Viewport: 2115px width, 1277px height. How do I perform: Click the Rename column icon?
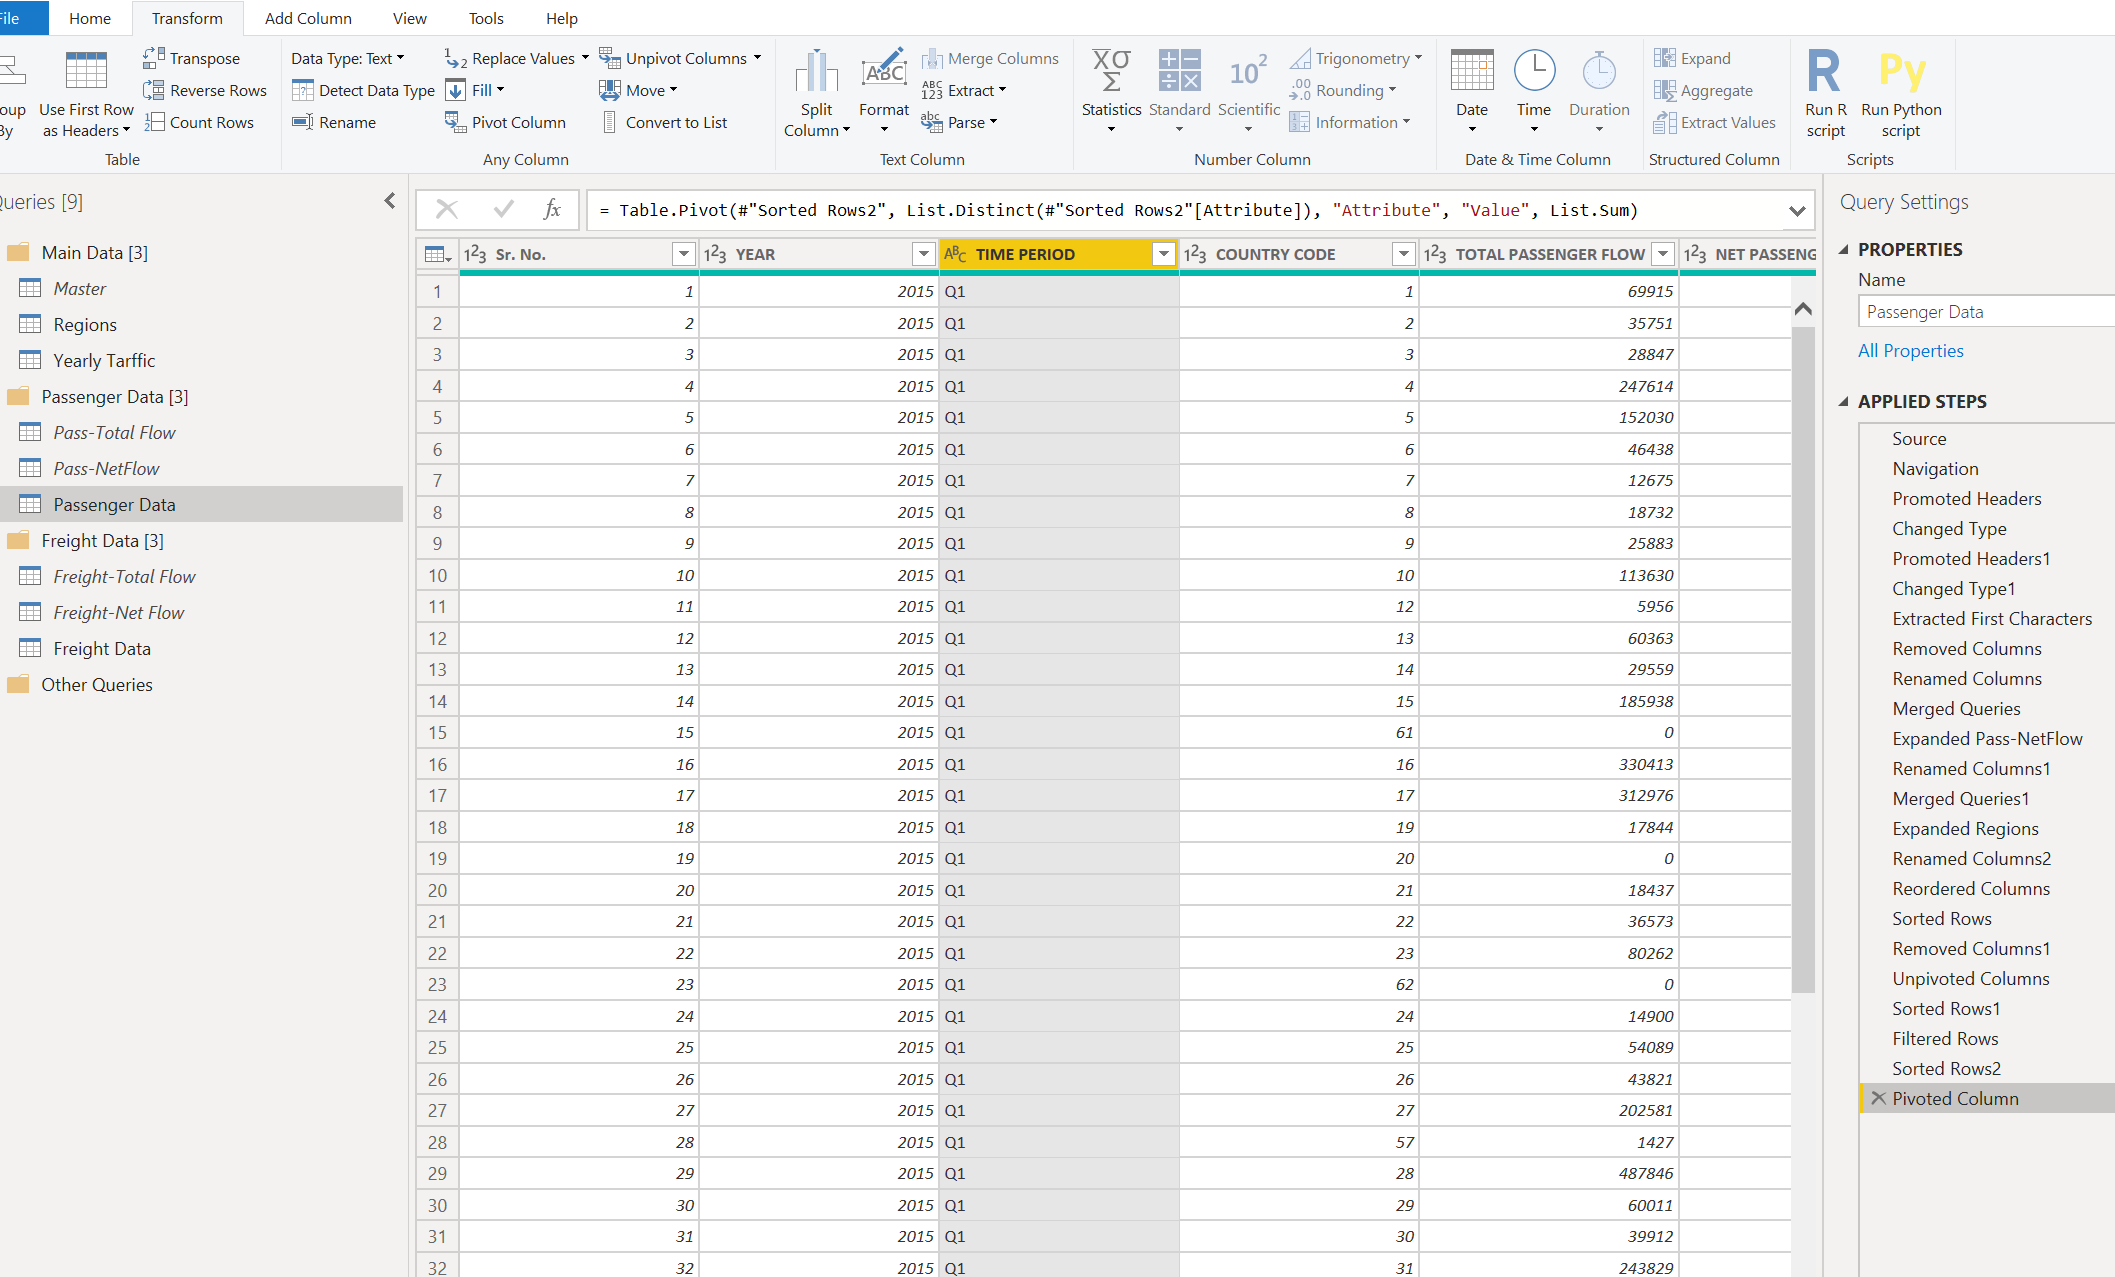click(303, 122)
